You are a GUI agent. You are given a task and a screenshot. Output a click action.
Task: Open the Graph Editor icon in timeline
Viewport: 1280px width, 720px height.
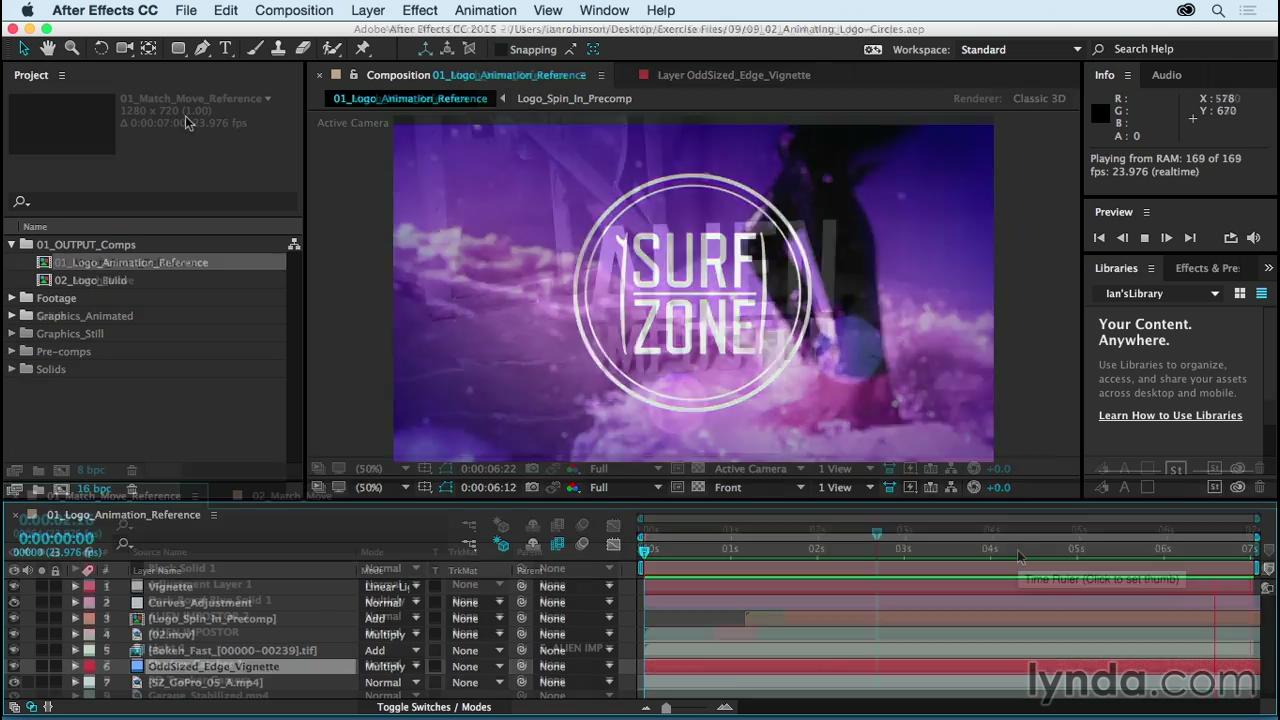(612, 544)
